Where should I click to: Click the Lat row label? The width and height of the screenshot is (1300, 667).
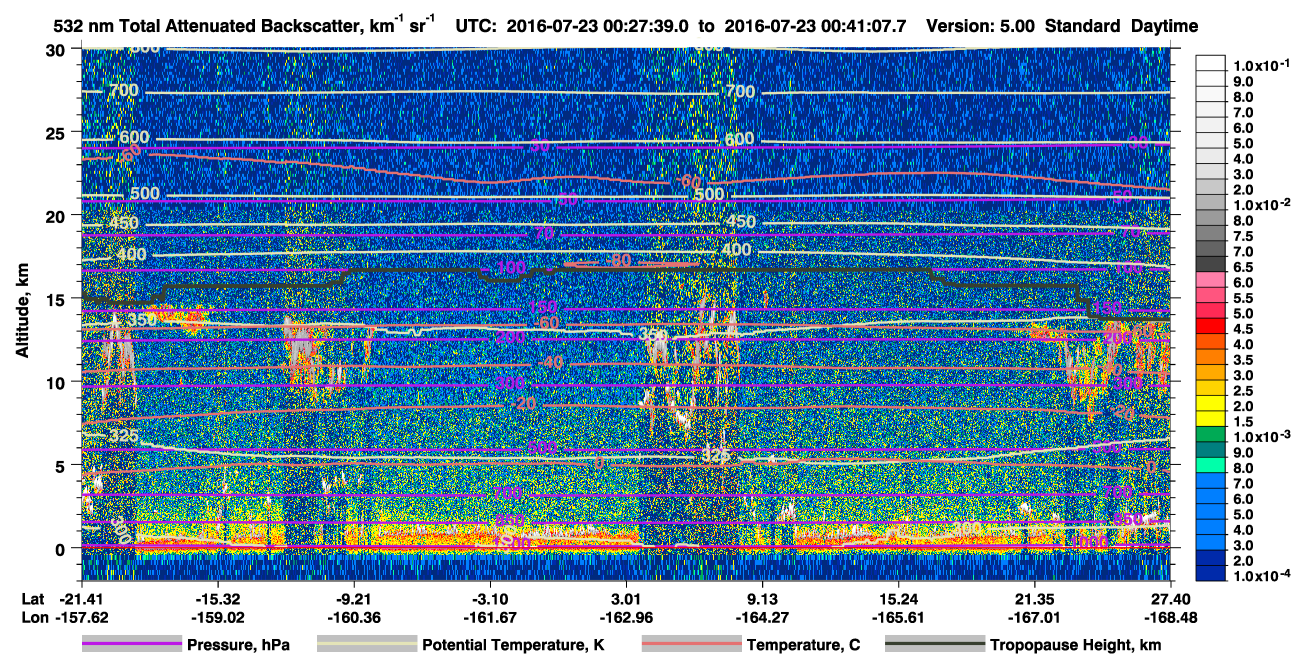[x=32, y=598]
